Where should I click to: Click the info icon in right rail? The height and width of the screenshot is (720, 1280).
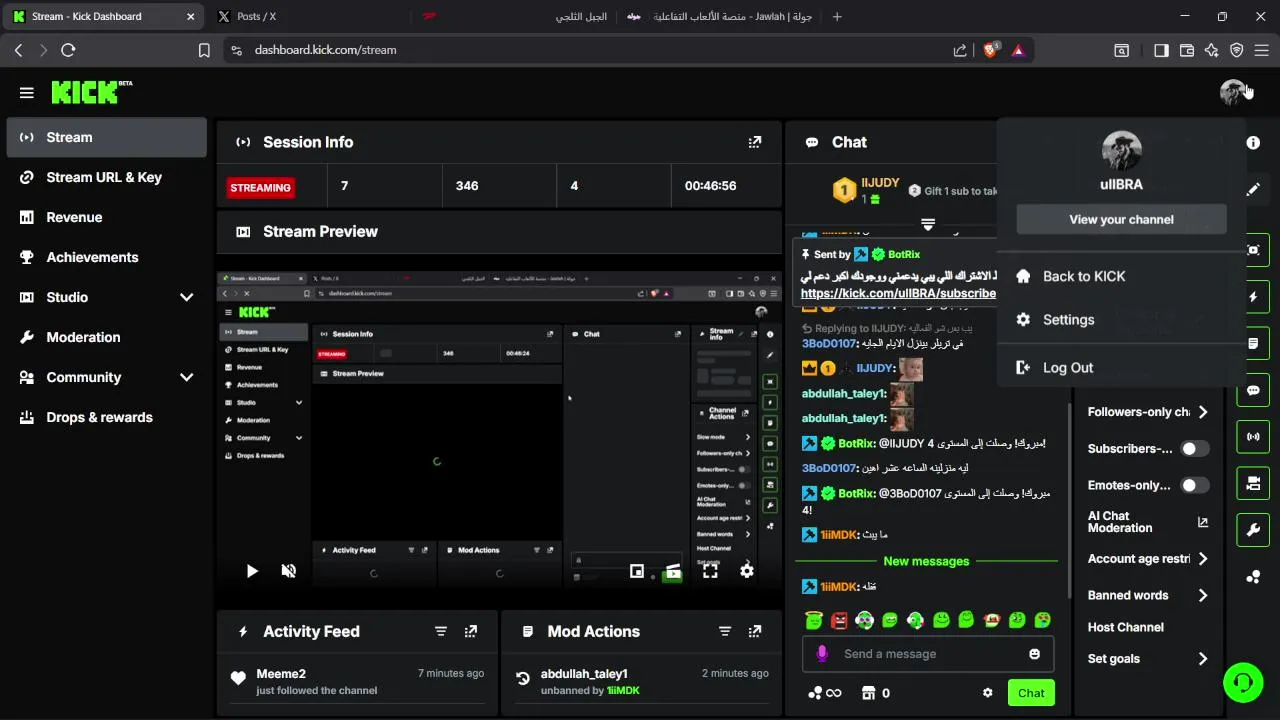[1253, 143]
